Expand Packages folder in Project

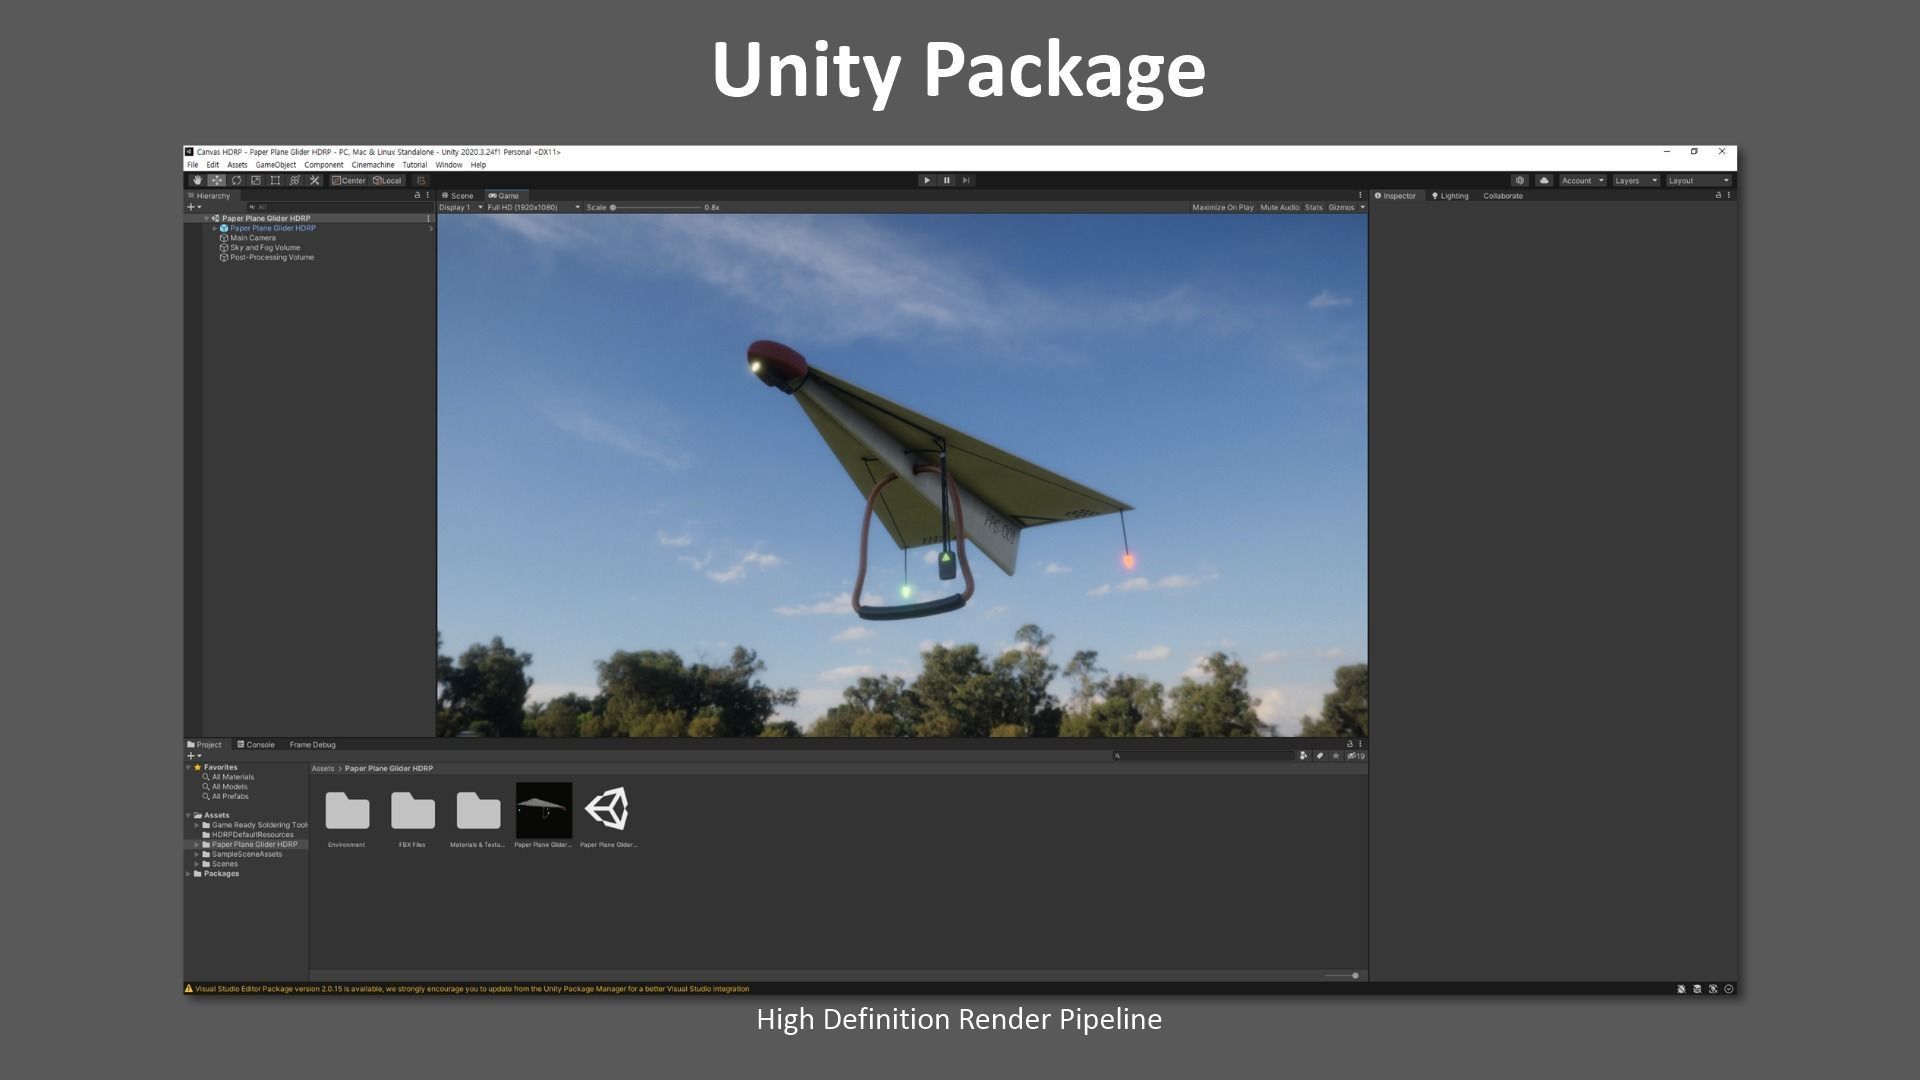pyautogui.click(x=189, y=873)
